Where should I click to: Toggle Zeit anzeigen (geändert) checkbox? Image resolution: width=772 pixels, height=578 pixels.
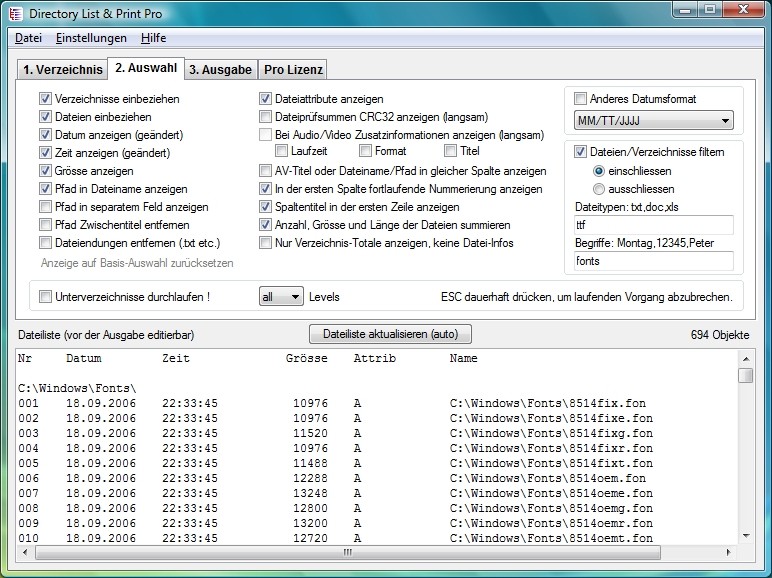coord(45,153)
